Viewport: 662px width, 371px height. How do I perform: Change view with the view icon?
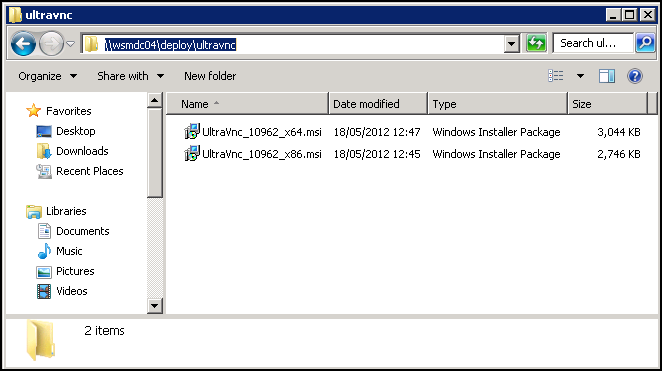coord(556,76)
